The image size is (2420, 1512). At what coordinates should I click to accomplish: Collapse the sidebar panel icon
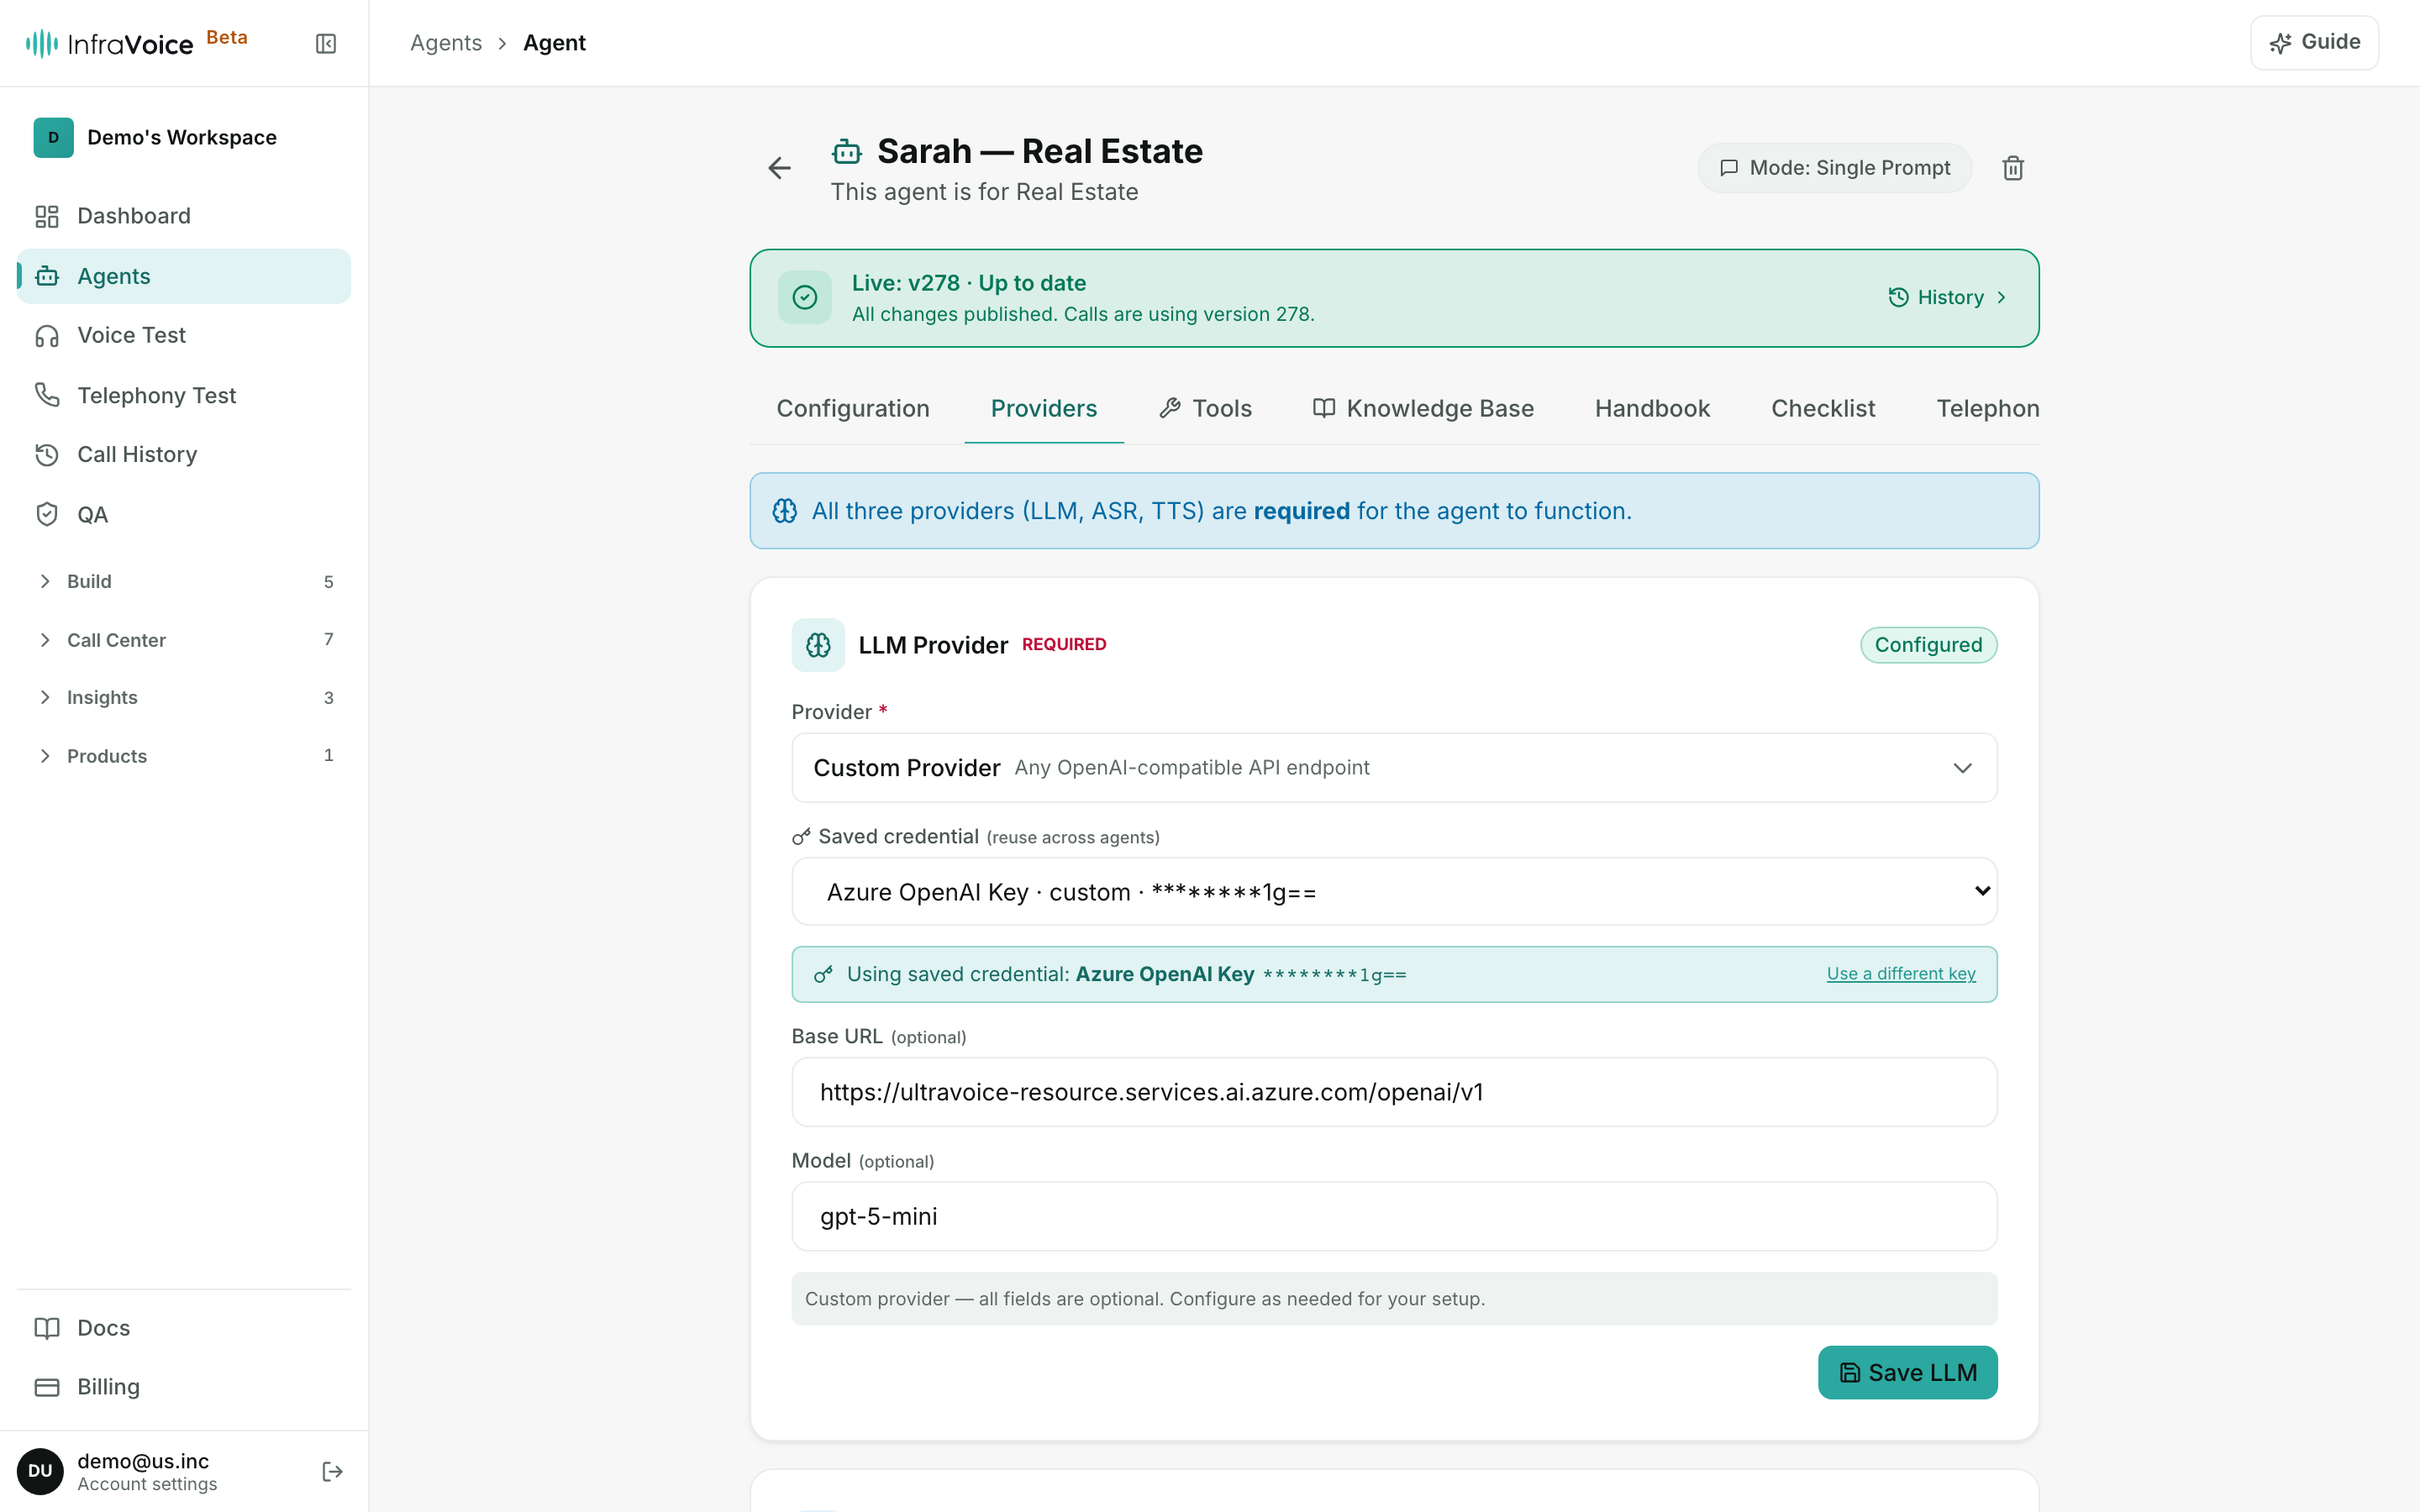tap(326, 43)
